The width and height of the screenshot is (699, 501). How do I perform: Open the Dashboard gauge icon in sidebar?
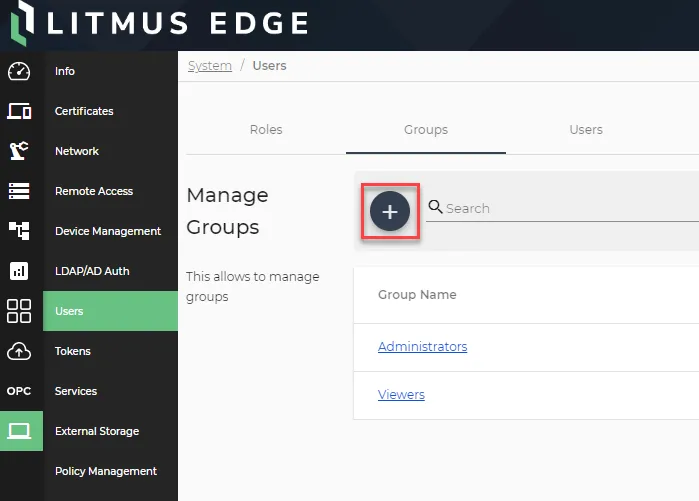coord(19,71)
